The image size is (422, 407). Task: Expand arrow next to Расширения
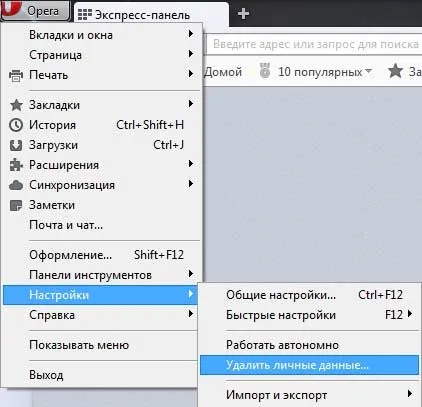[x=191, y=164]
